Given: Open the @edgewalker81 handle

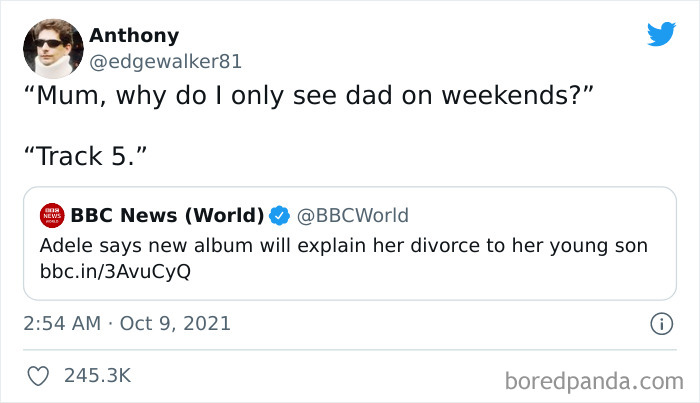Looking at the screenshot, I should point(165,61).
